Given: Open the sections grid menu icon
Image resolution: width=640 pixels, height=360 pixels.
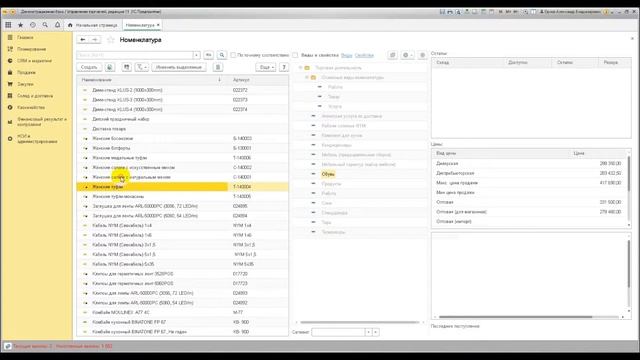Looking at the screenshot, I should [8, 25].
